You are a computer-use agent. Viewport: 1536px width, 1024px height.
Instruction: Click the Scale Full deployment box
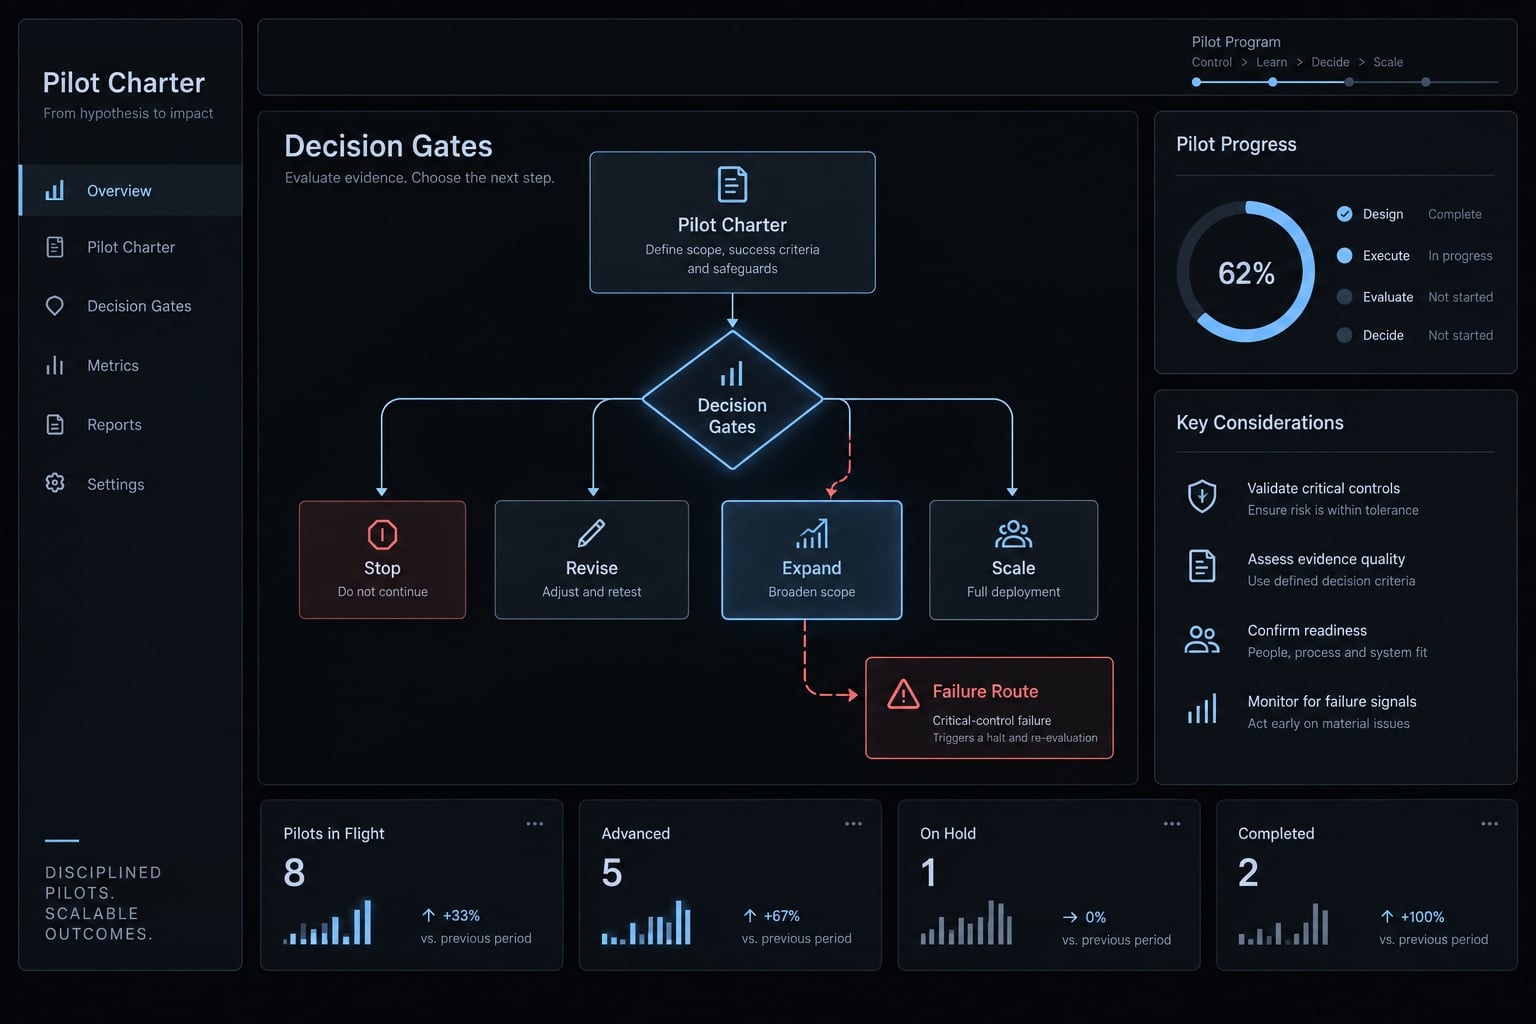pos(1013,560)
